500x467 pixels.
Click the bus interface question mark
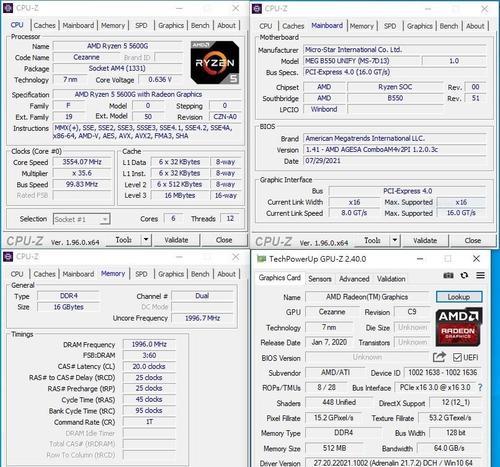[480, 388]
